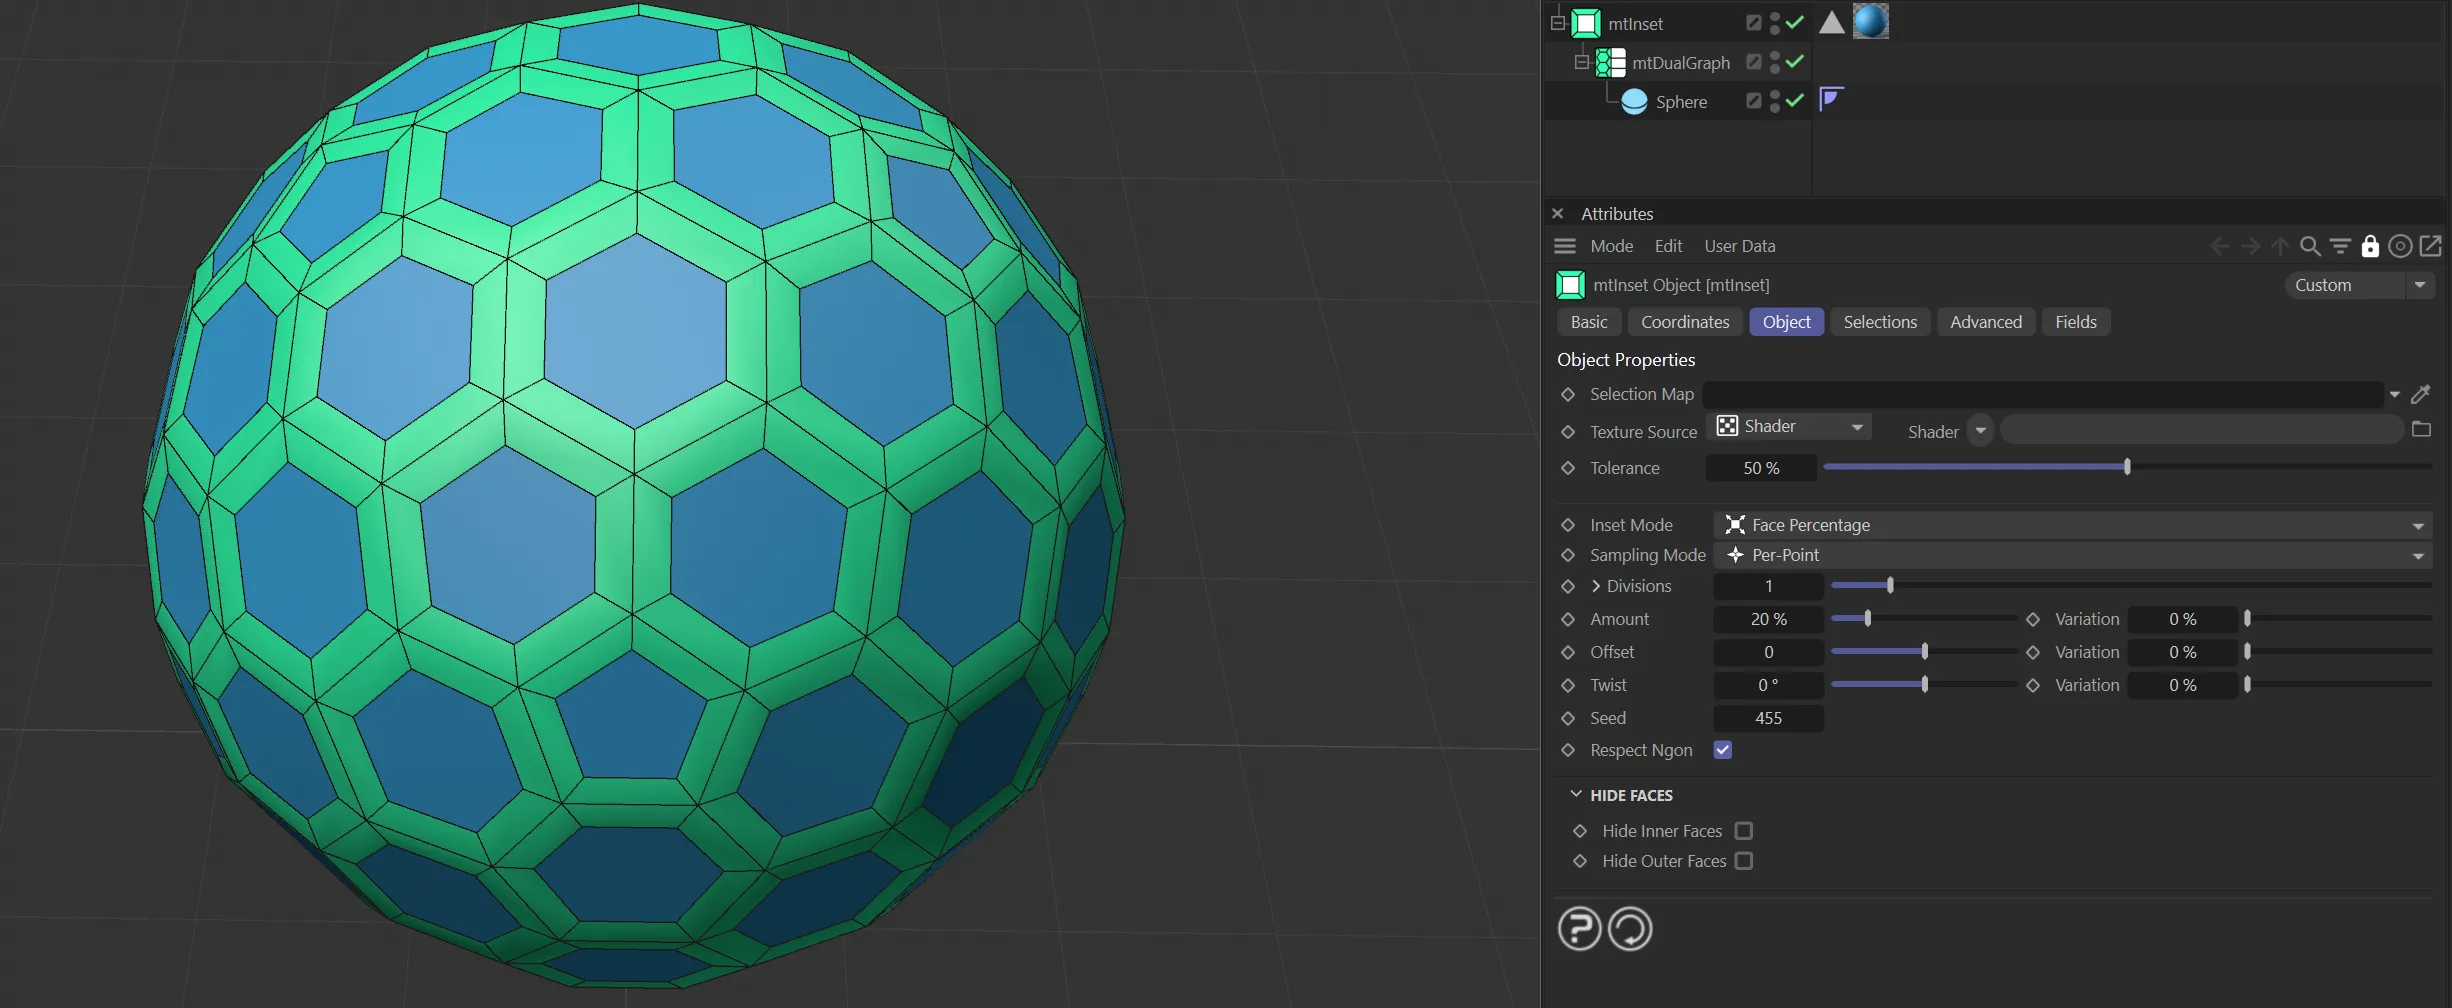Click the folder icon beside the Shader field
The width and height of the screenshot is (2452, 1008).
point(2421,430)
